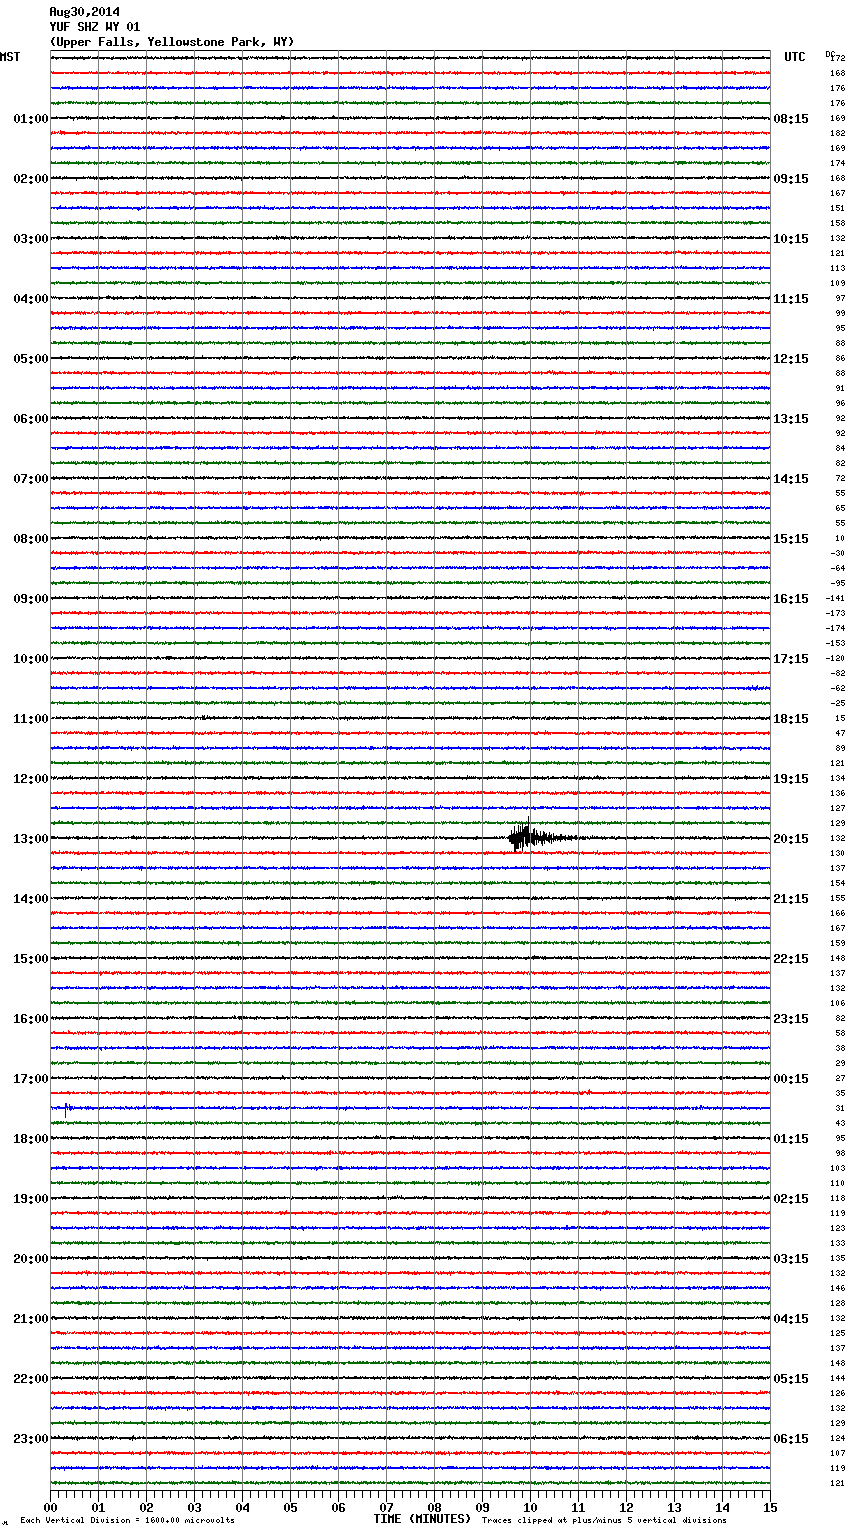Click the DC offset value '151'
850x1534 pixels.
(x=838, y=208)
